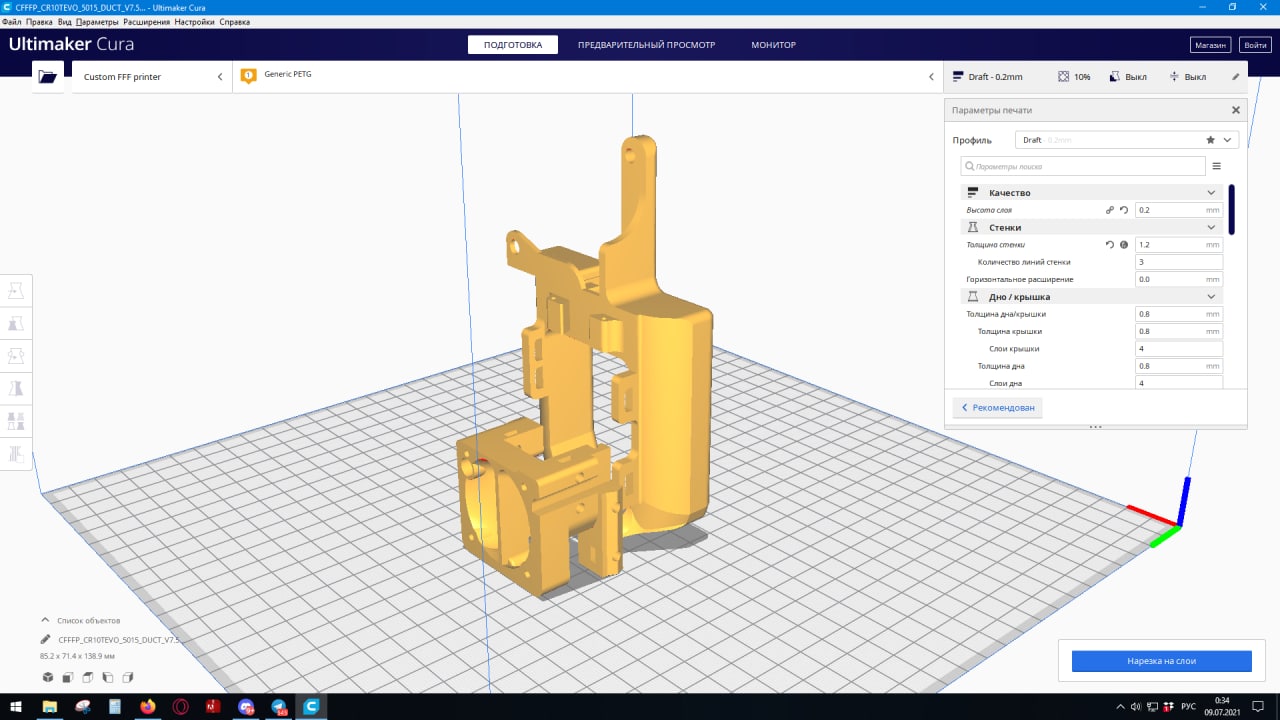The height and width of the screenshot is (720, 1280).
Task: Switch to ПОДГОТОВКА stage tab
Action: click(513, 45)
